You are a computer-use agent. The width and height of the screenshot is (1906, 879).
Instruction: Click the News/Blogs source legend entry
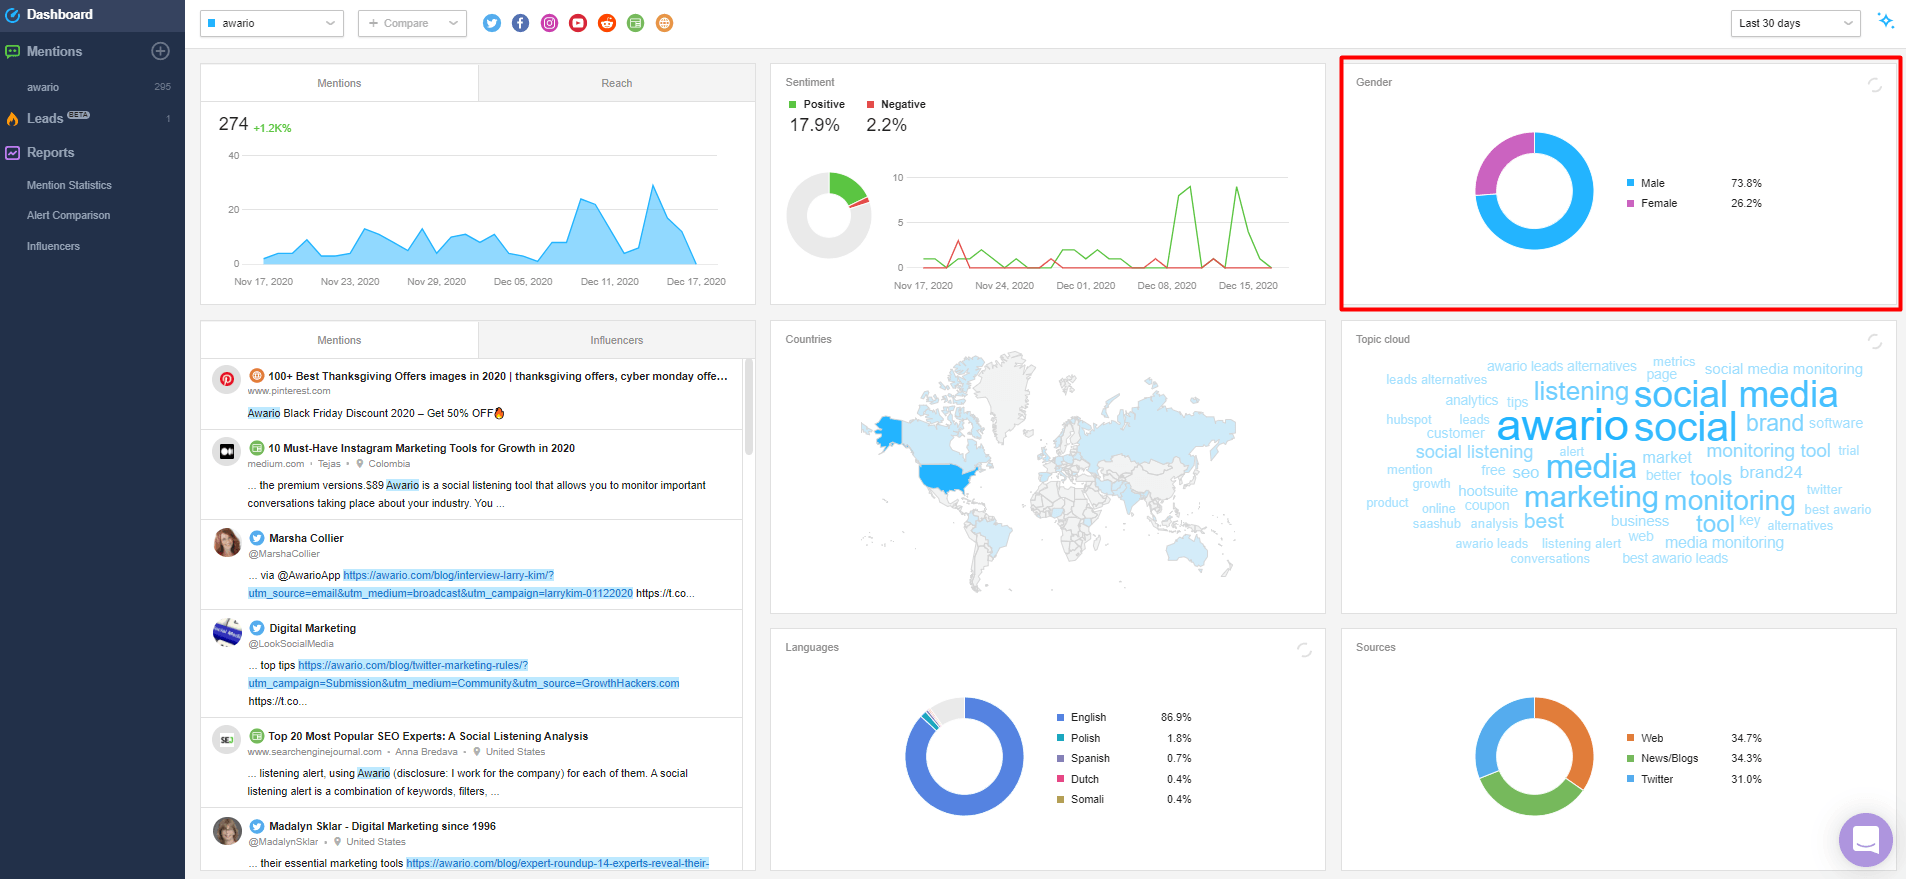tap(1669, 758)
